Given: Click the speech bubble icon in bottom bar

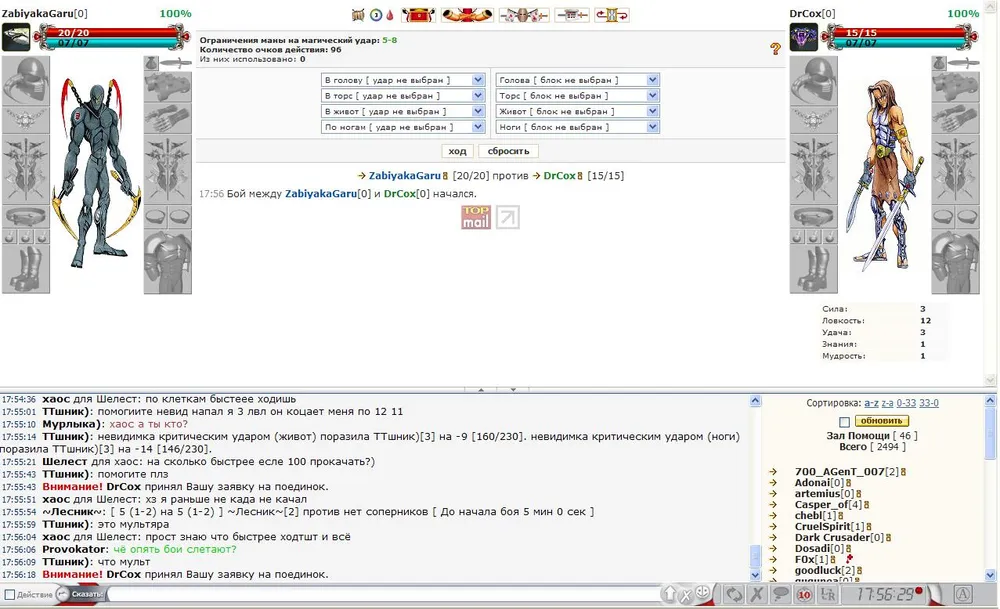Looking at the screenshot, I should (781, 594).
